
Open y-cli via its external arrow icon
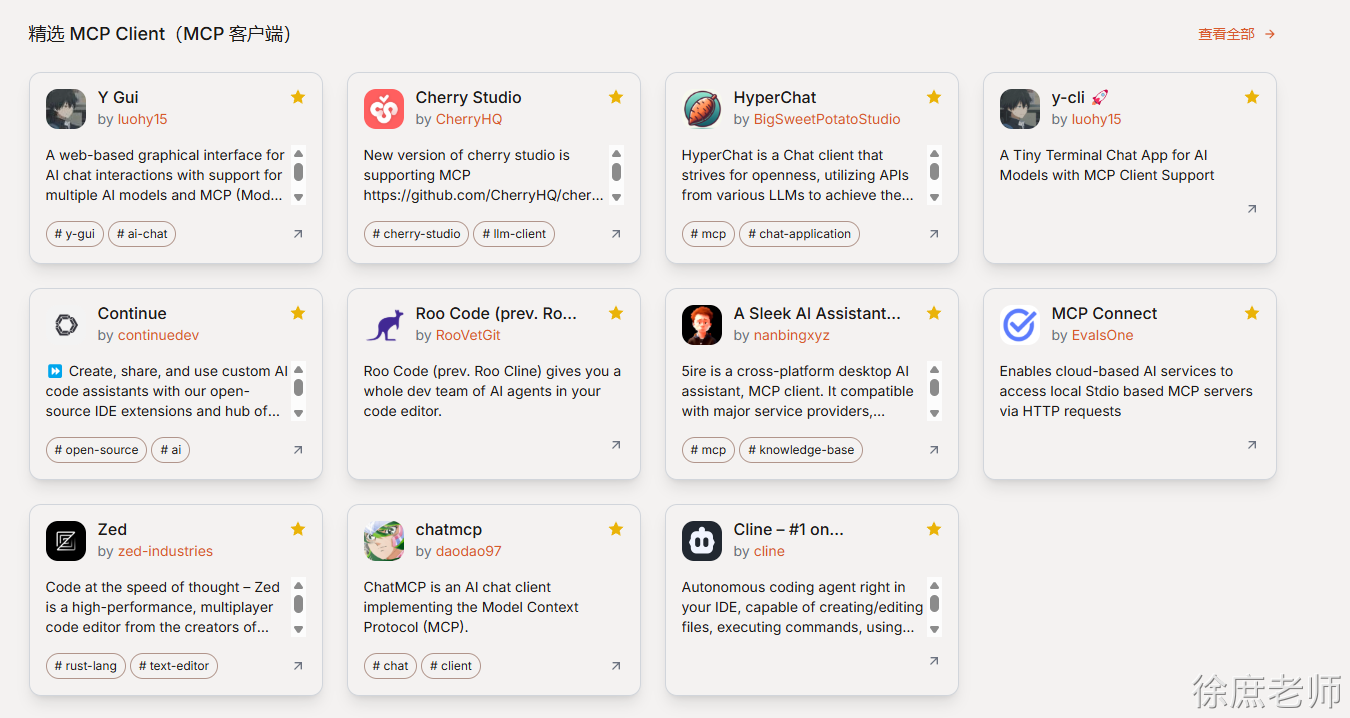[x=1252, y=209]
